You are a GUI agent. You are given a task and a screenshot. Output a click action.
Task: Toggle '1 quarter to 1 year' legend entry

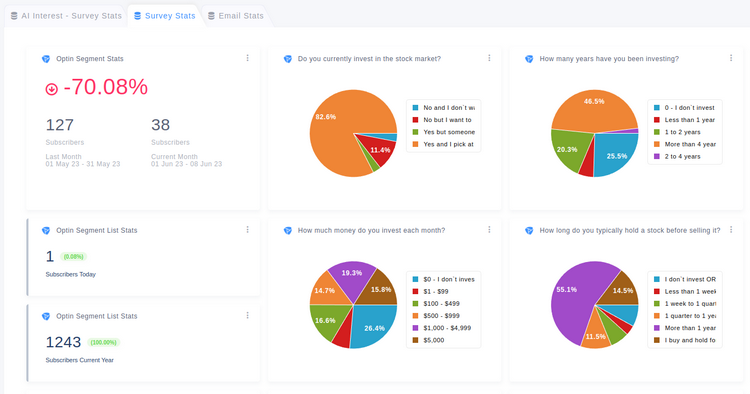point(685,316)
